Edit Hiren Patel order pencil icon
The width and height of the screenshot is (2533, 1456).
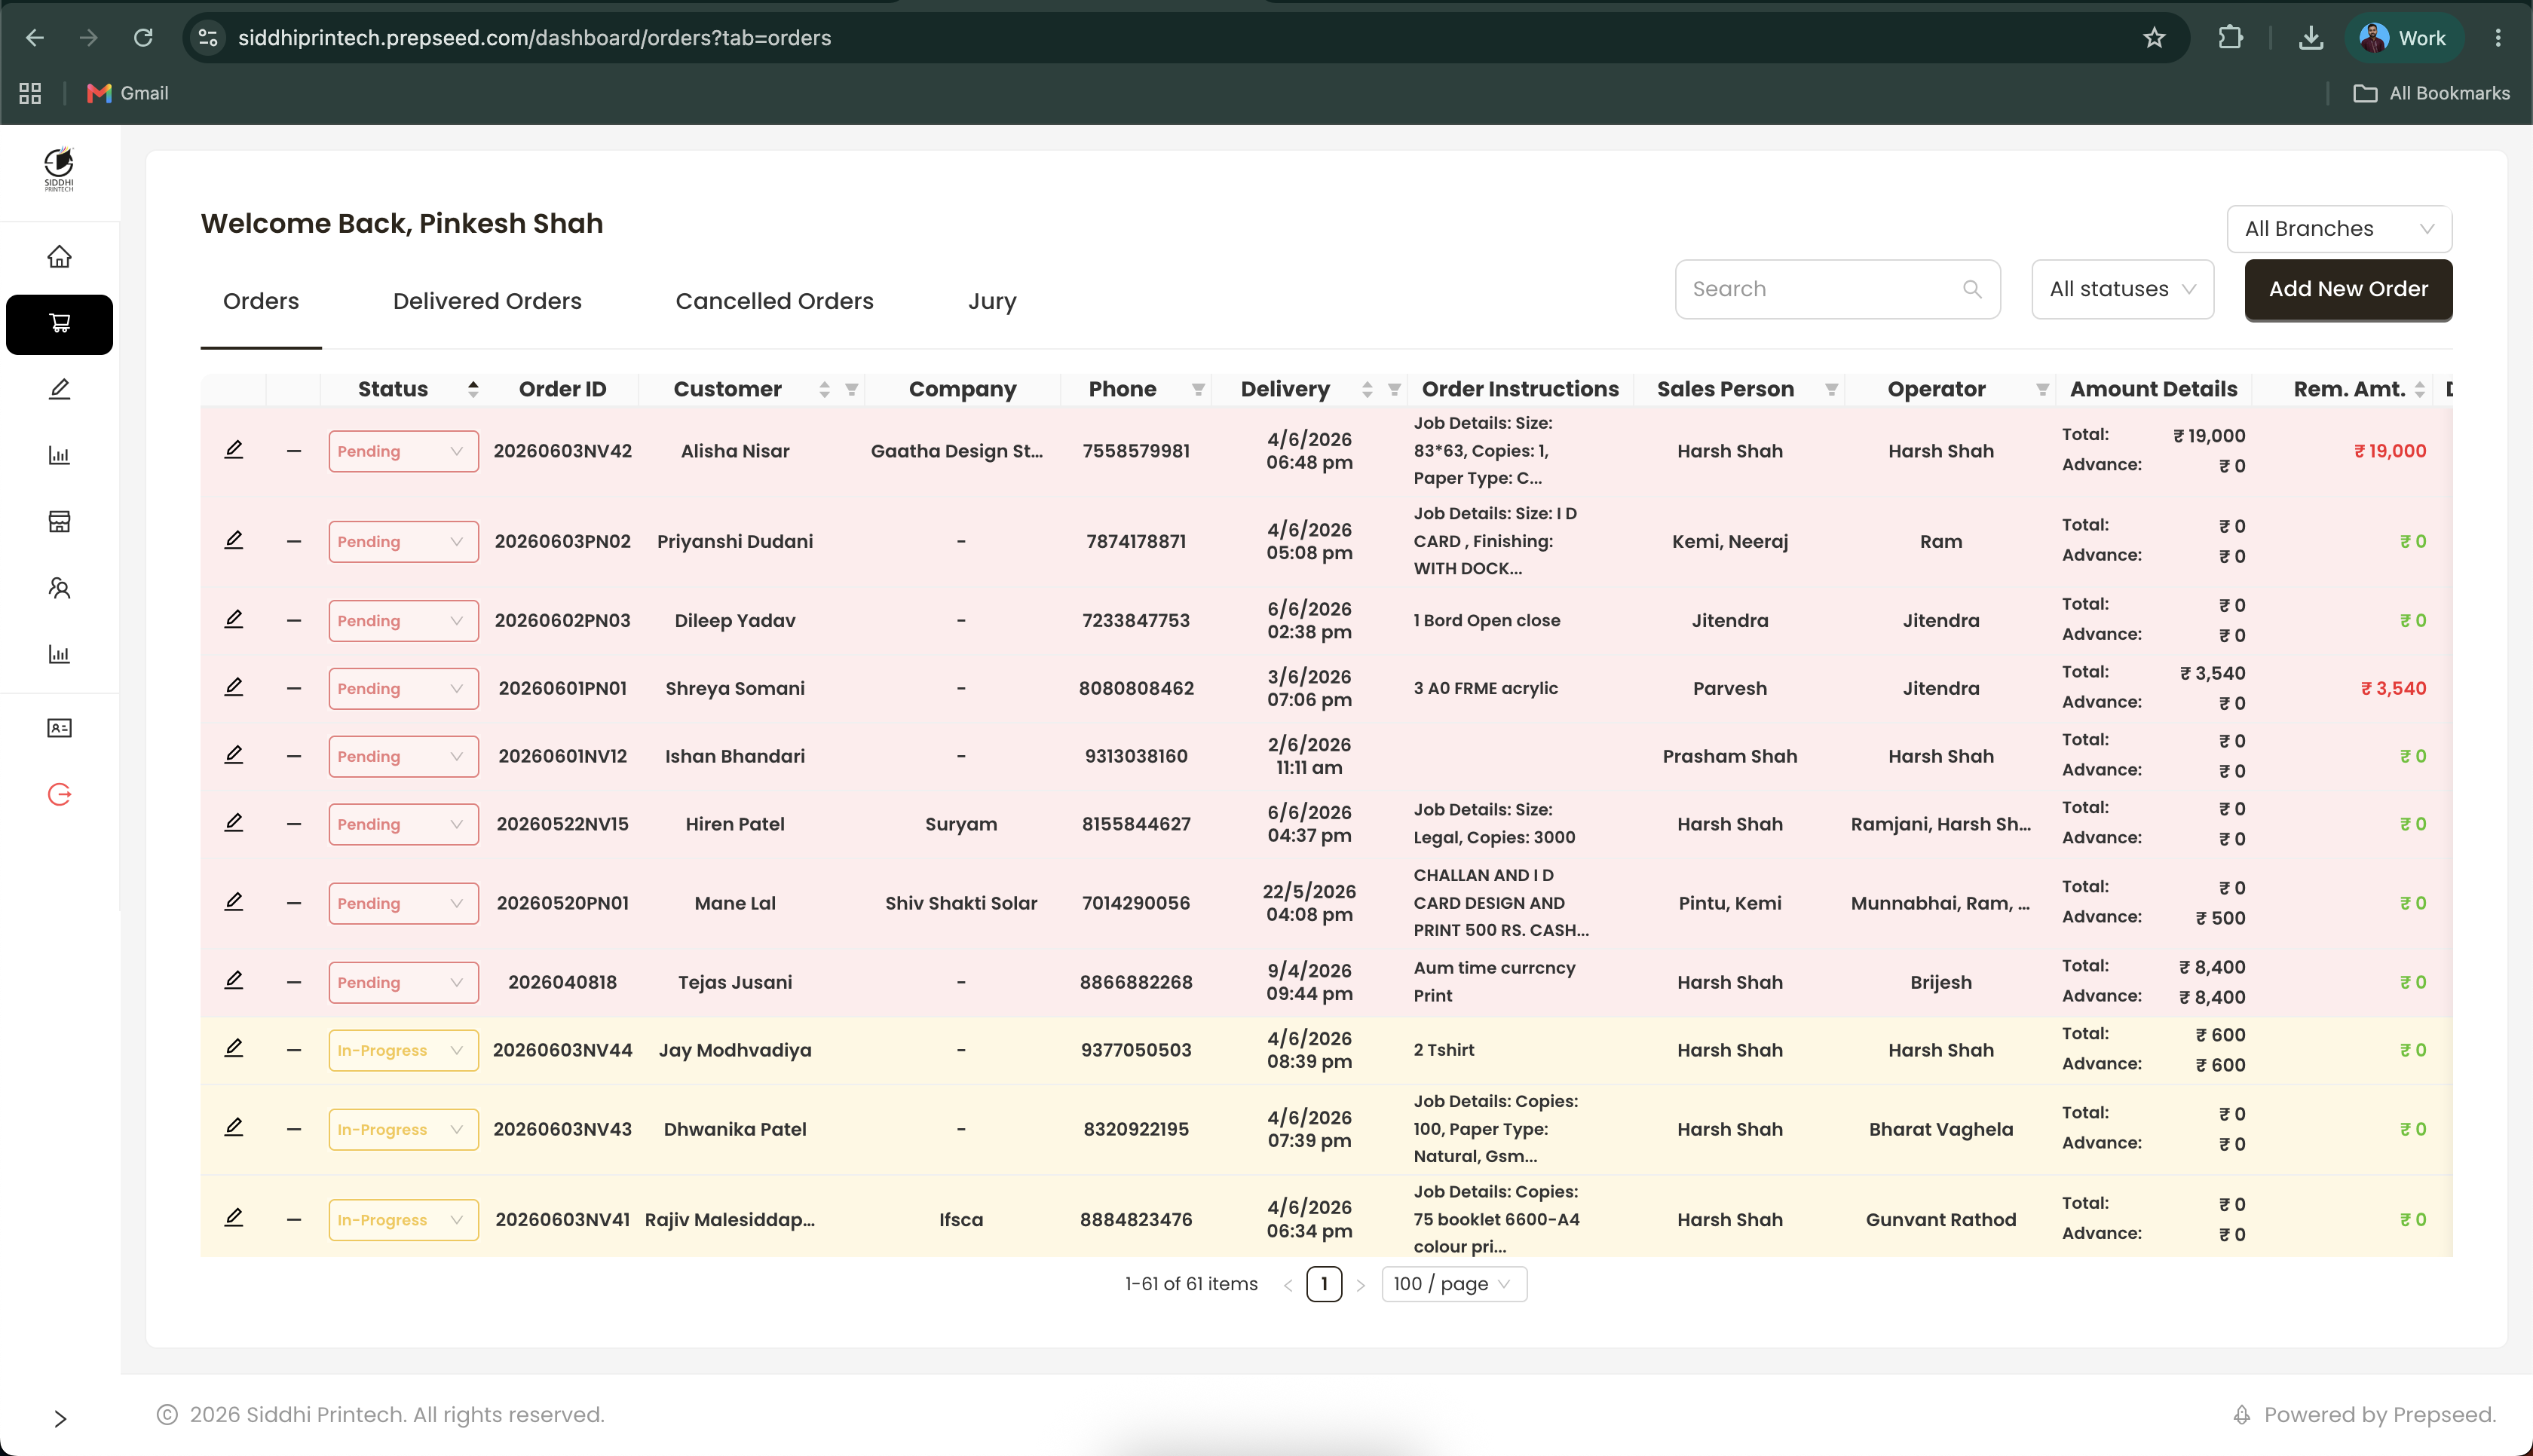[234, 823]
